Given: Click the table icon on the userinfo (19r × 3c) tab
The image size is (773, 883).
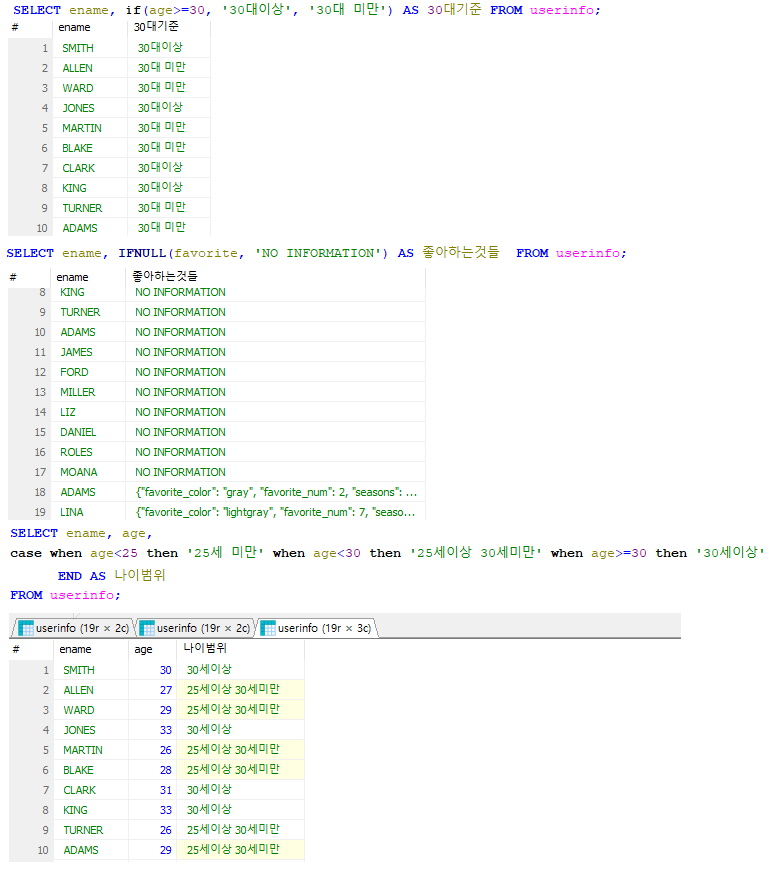Looking at the screenshot, I should pos(267,628).
